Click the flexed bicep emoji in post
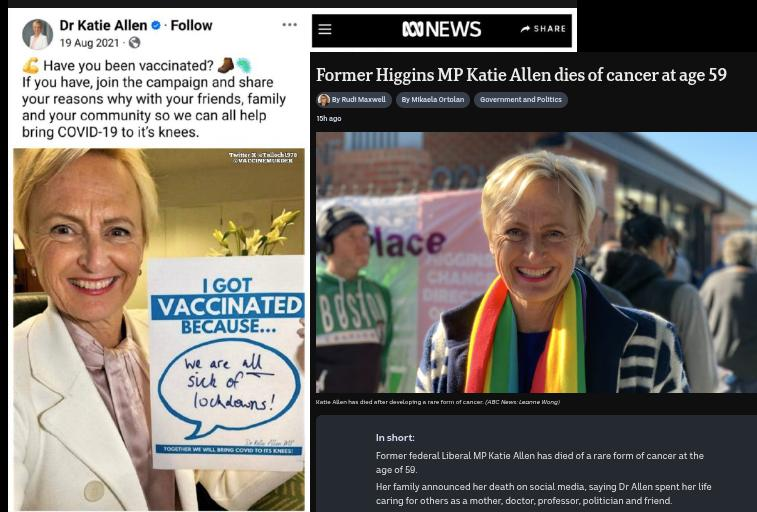The image size is (757, 512). tap(30, 65)
